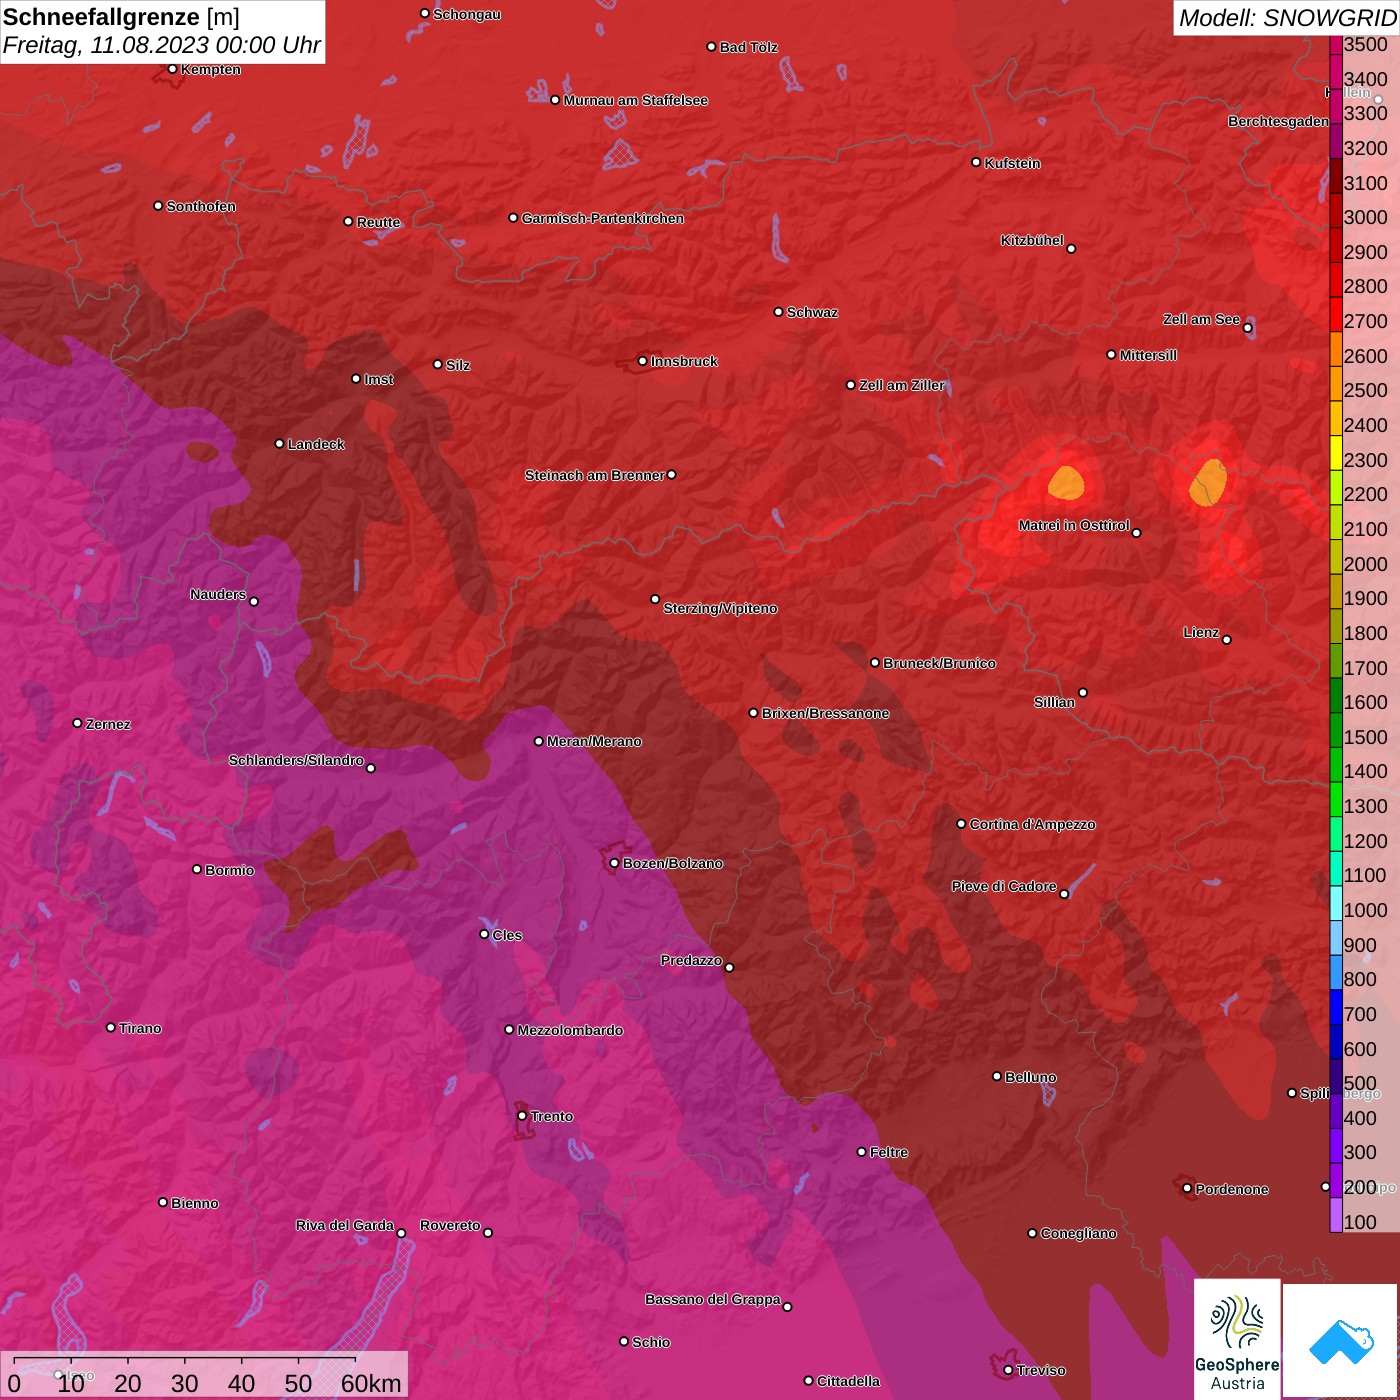This screenshot has height=1400, width=1400.
Task: Click the Steinach am Brenner label
Action: pos(594,475)
